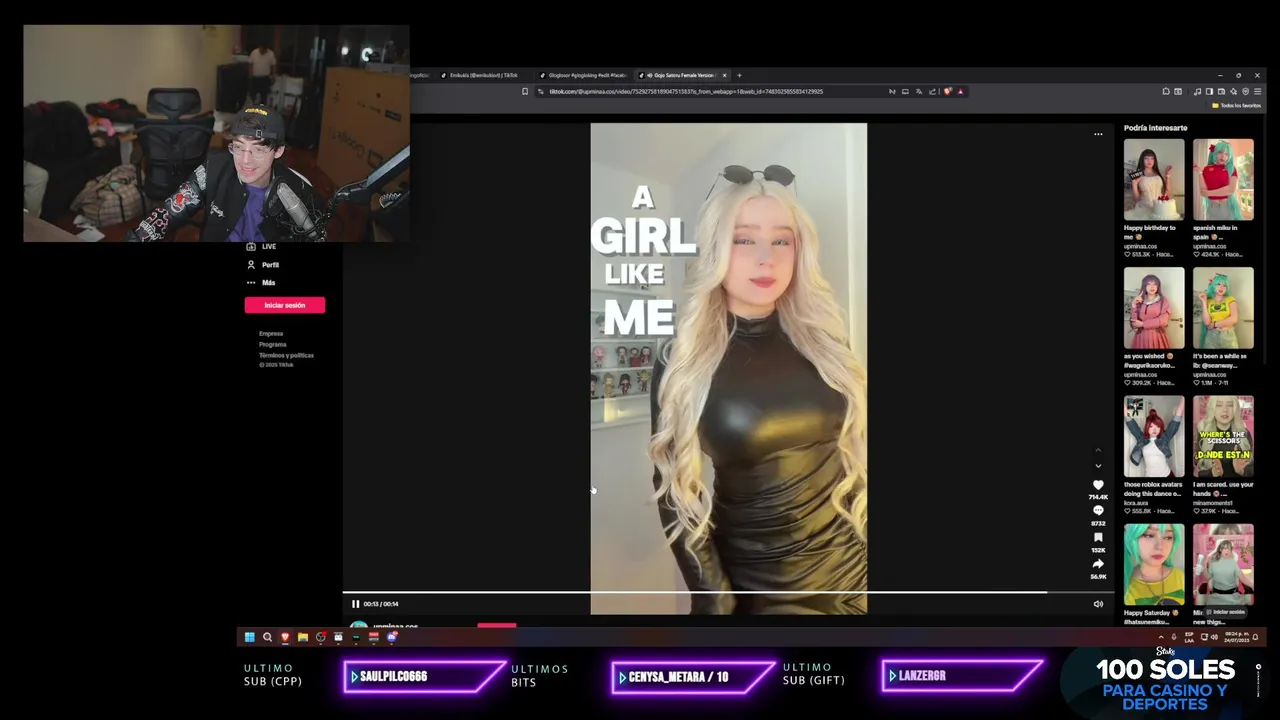Open 'Happy birthday to me' suggested video

click(x=1154, y=180)
